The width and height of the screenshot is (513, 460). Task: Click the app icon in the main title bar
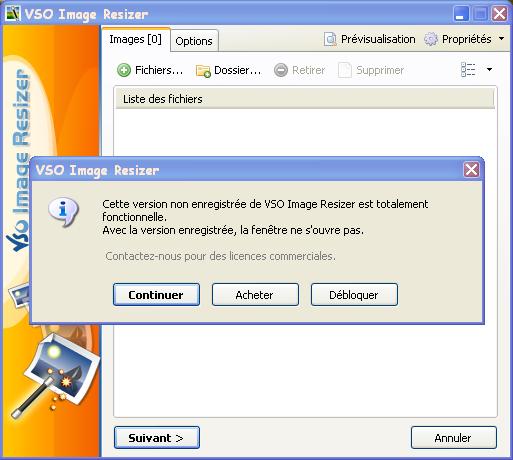click(x=13, y=14)
